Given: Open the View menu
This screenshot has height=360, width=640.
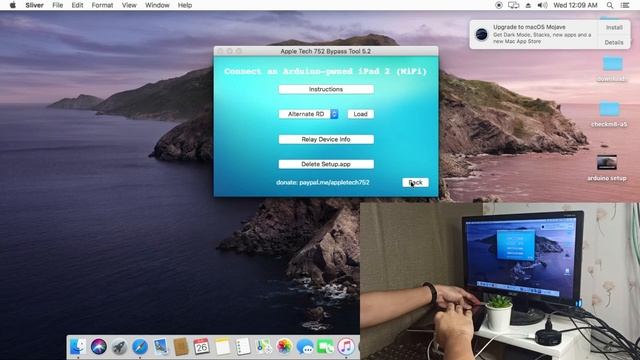Looking at the screenshot, I should (129, 5).
